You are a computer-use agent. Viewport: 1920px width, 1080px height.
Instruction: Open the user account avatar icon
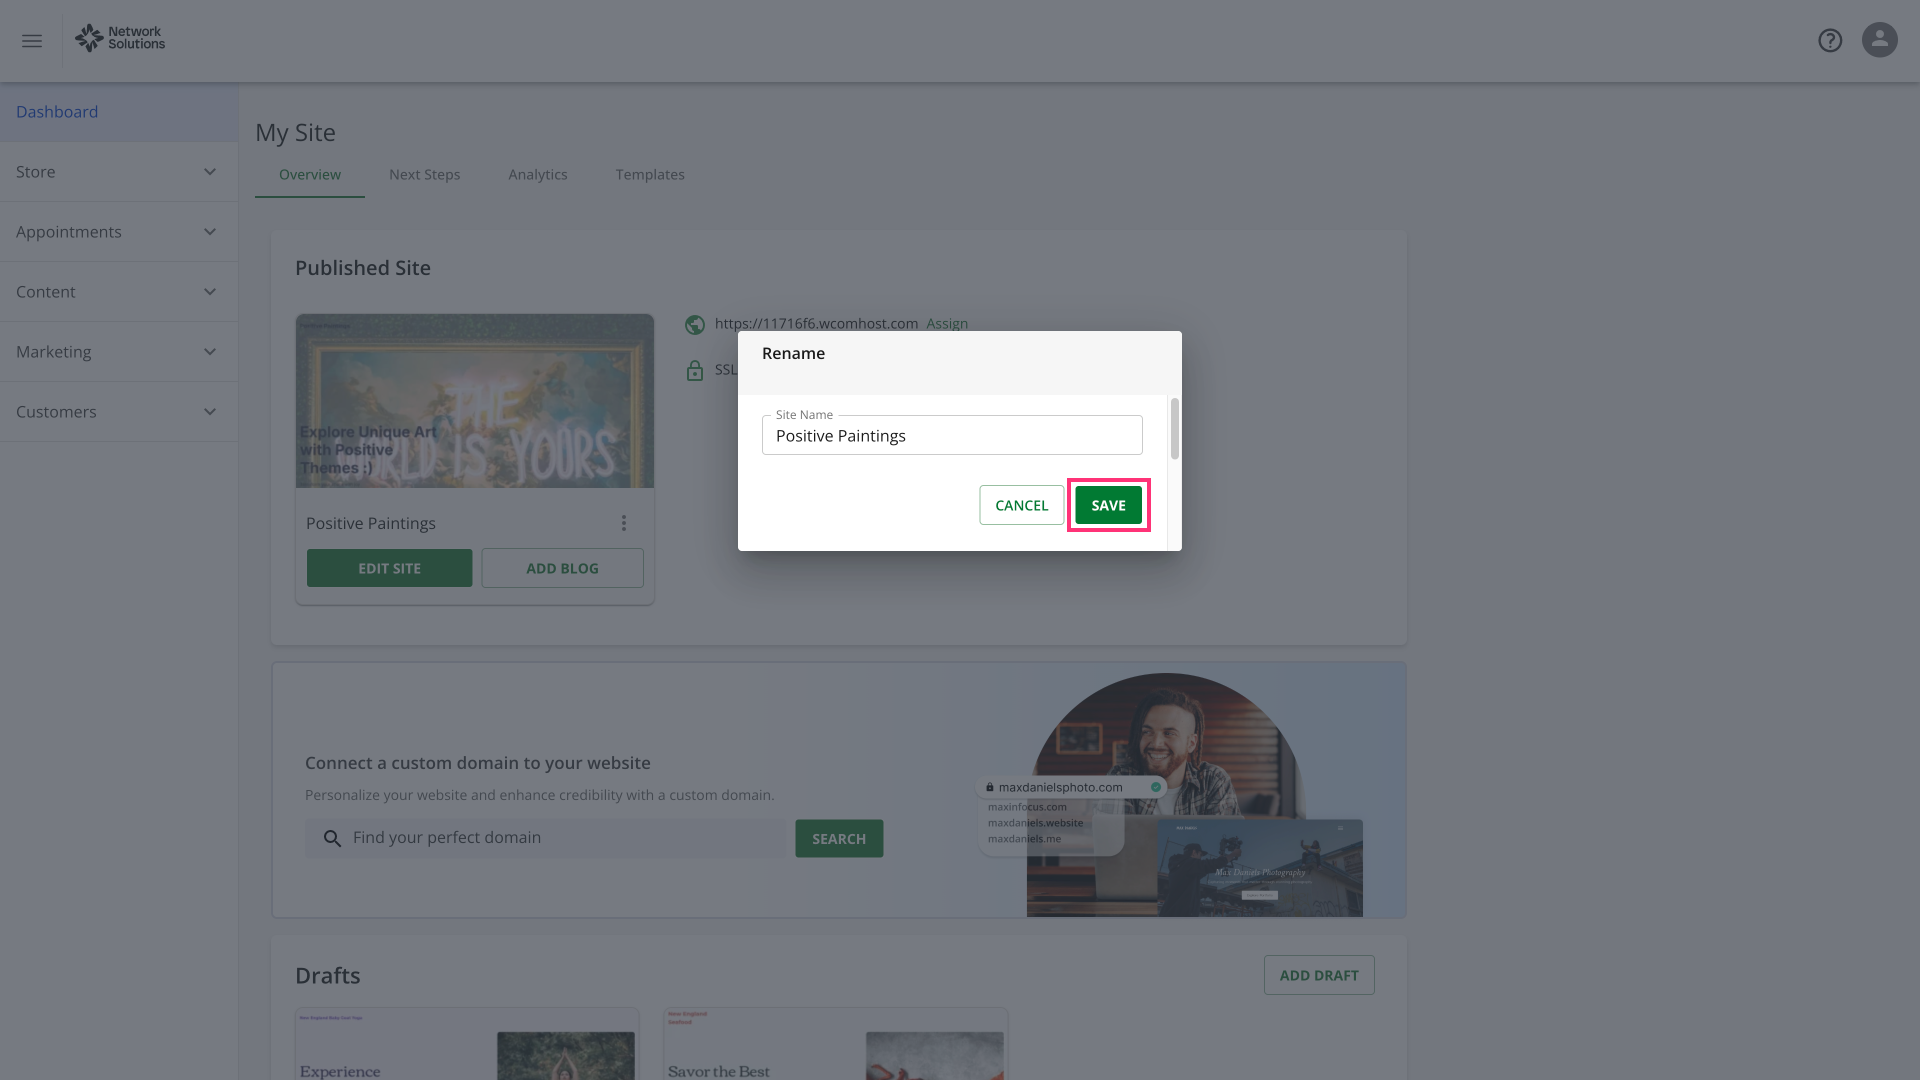click(1879, 40)
